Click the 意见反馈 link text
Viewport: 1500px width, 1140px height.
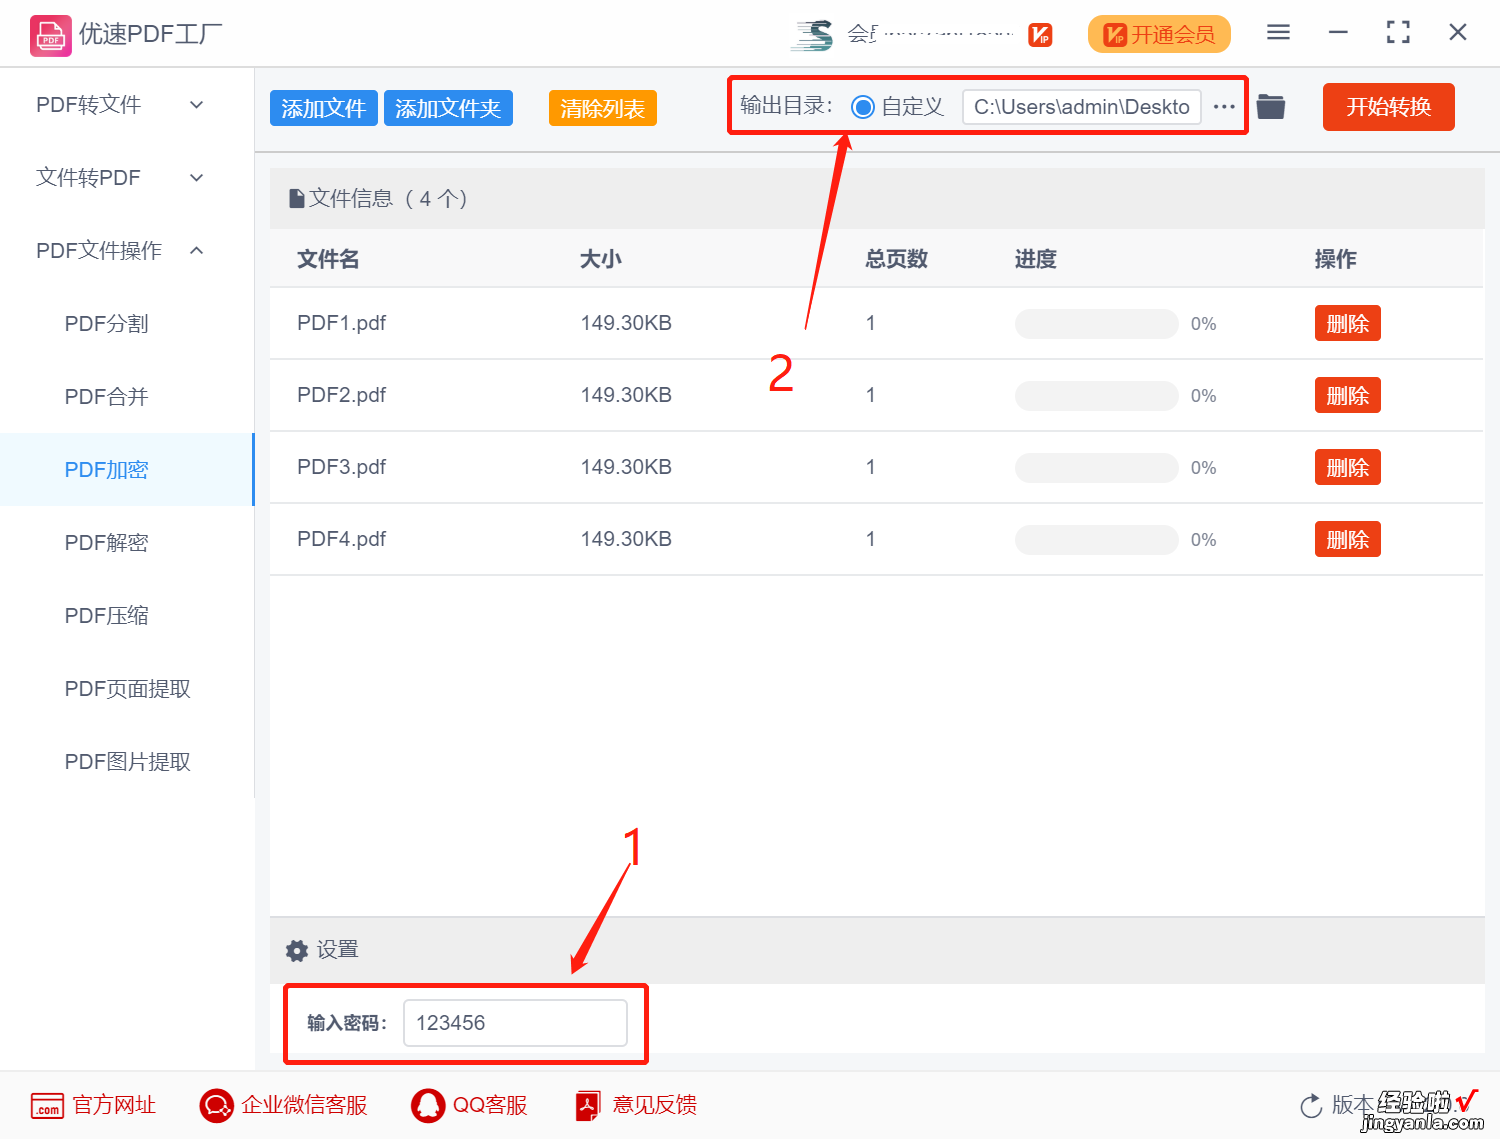click(655, 1105)
